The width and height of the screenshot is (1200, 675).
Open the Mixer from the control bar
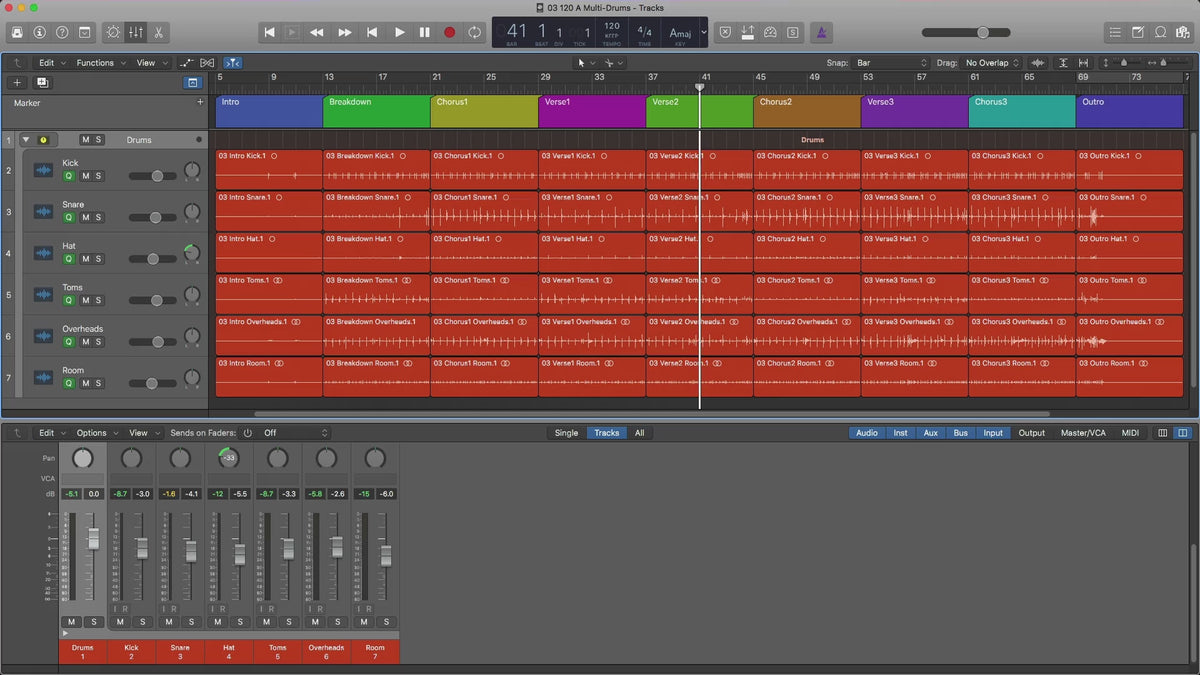tap(136, 32)
